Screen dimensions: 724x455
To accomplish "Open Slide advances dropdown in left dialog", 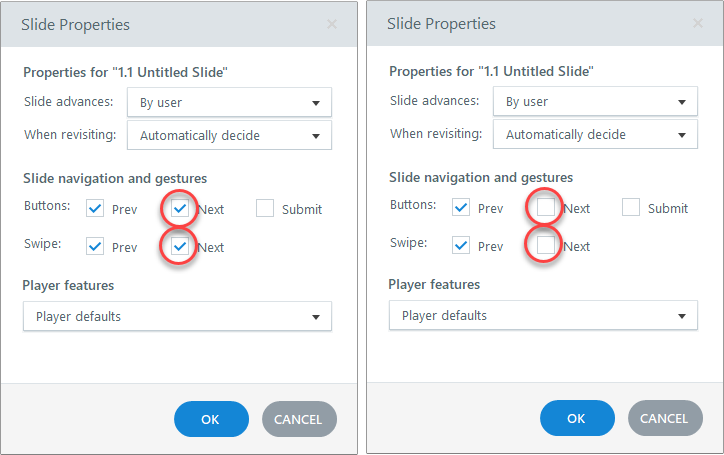I will click(228, 102).
